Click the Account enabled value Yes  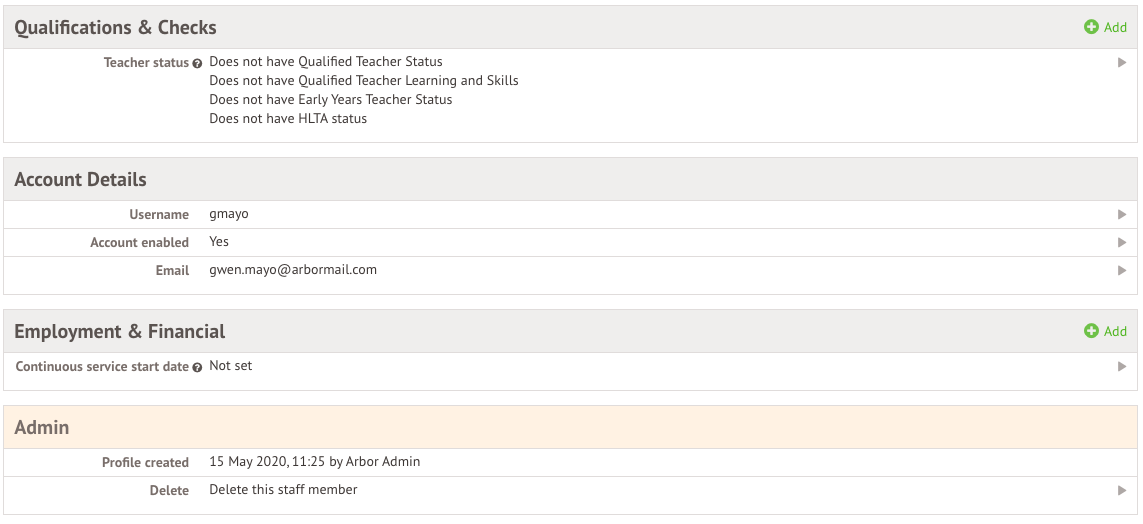click(x=219, y=241)
